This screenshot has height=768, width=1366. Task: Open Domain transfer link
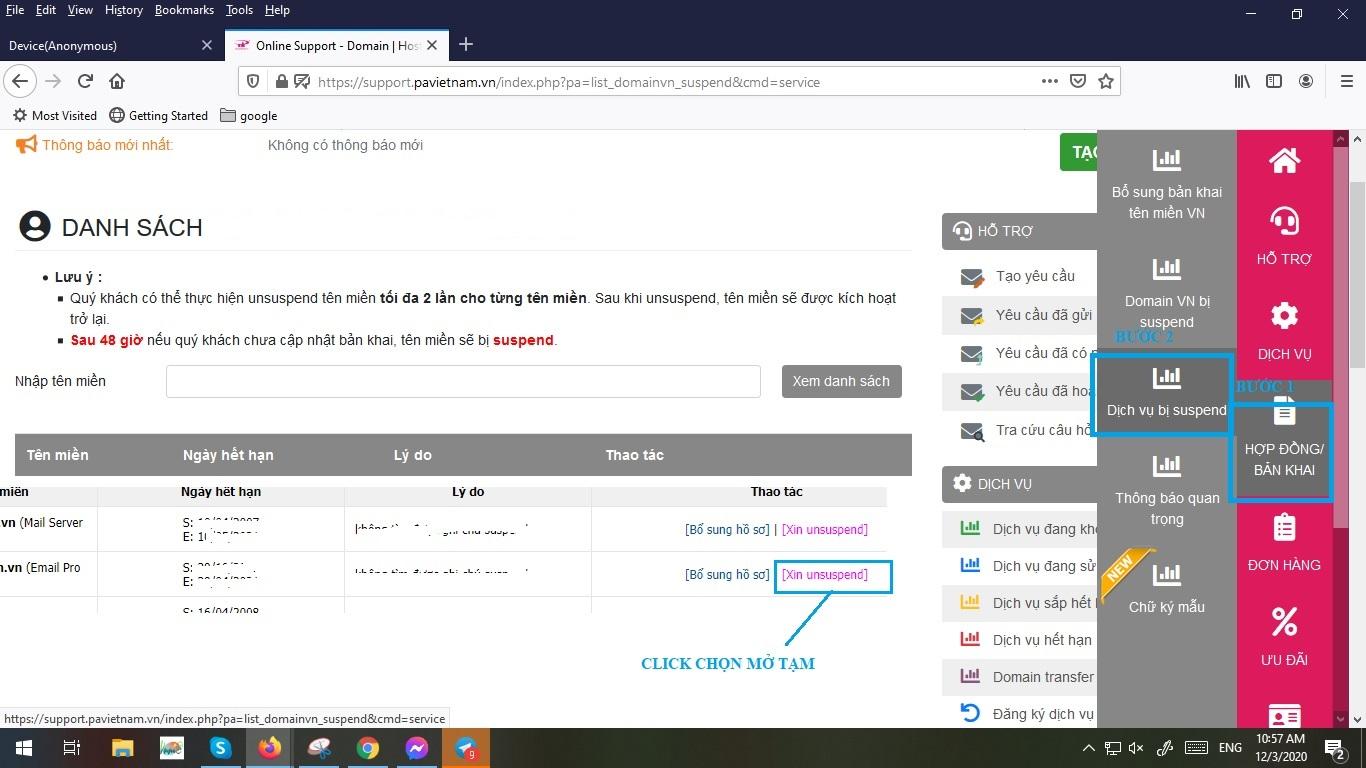click(x=1043, y=677)
